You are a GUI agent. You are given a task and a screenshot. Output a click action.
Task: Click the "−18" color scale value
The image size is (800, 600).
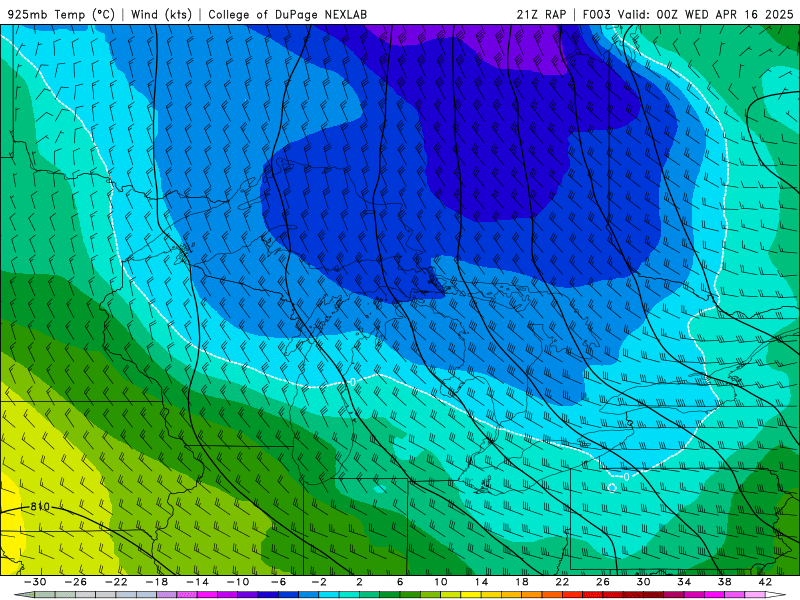pos(157,582)
